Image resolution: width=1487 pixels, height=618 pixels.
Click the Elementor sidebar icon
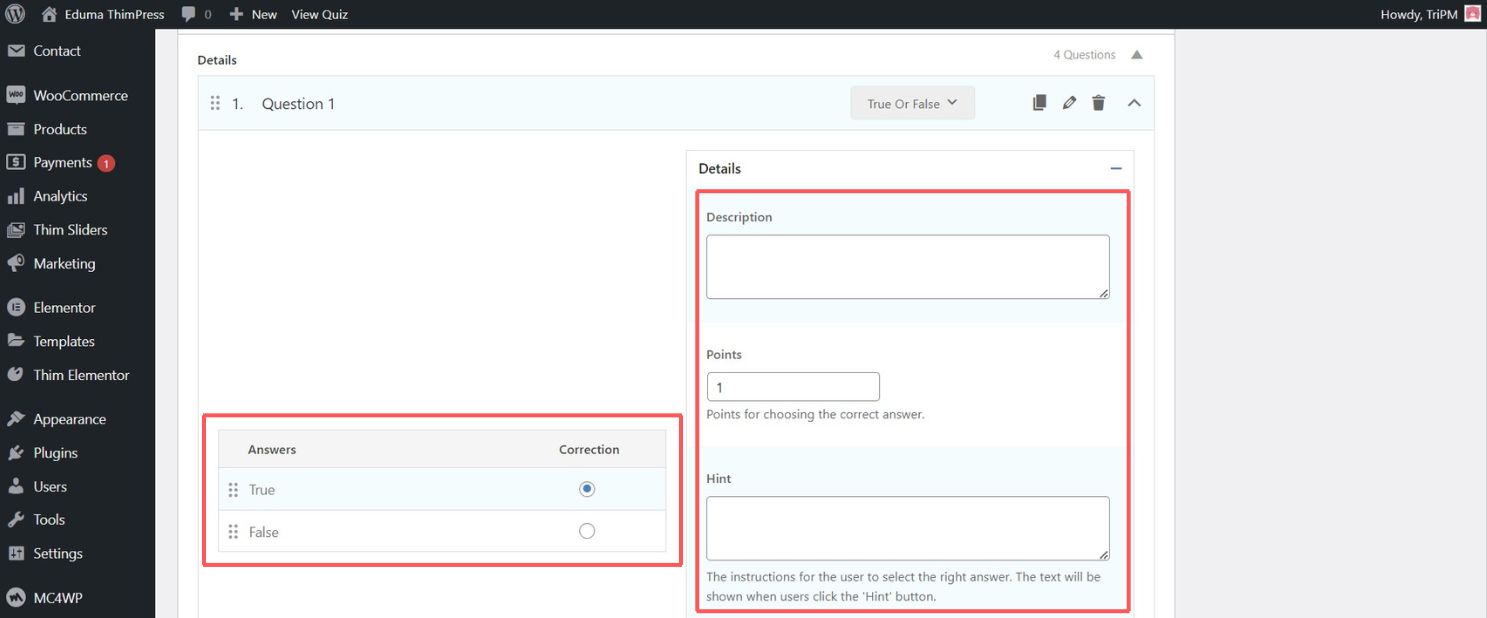(x=15, y=307)
